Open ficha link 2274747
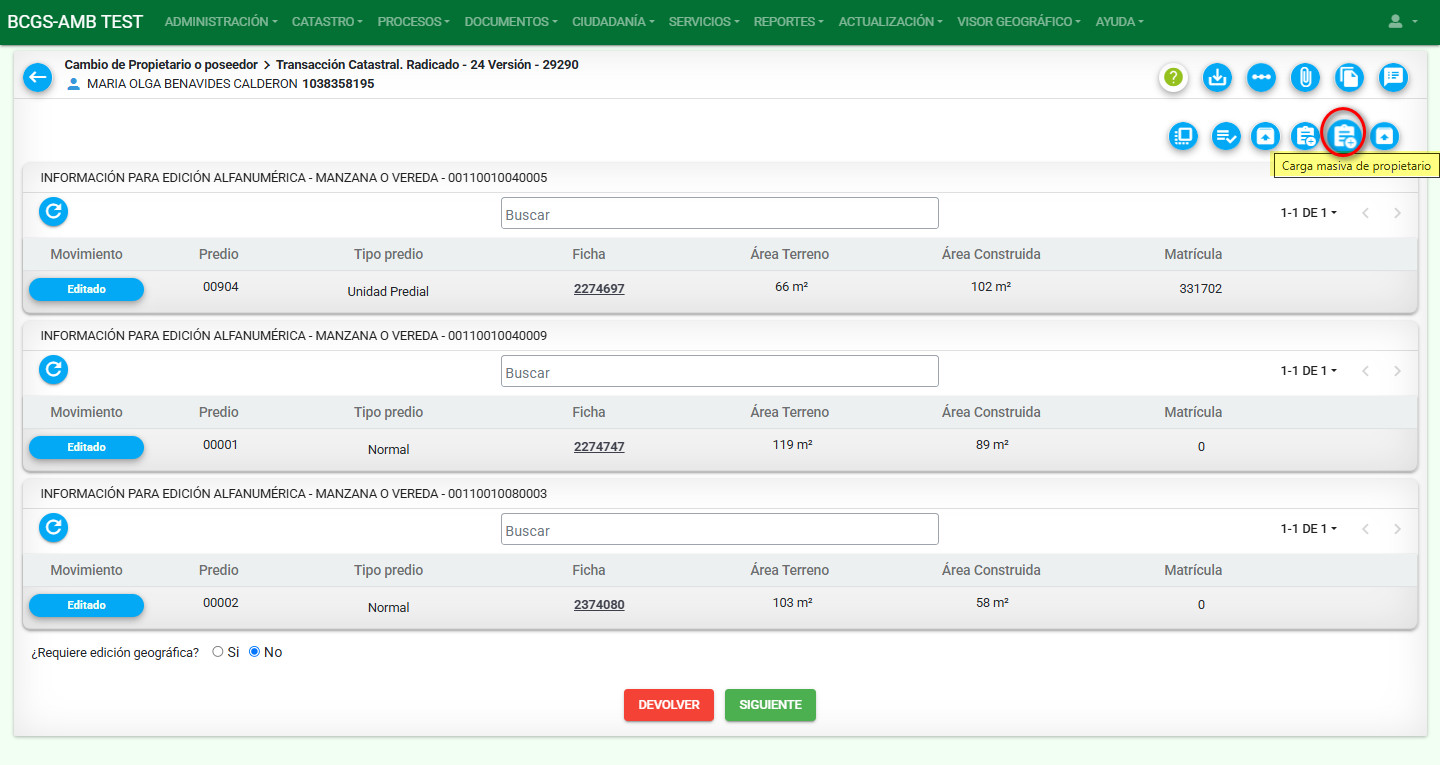Viewport: 1440px width, 765px height. coord(599,447)
